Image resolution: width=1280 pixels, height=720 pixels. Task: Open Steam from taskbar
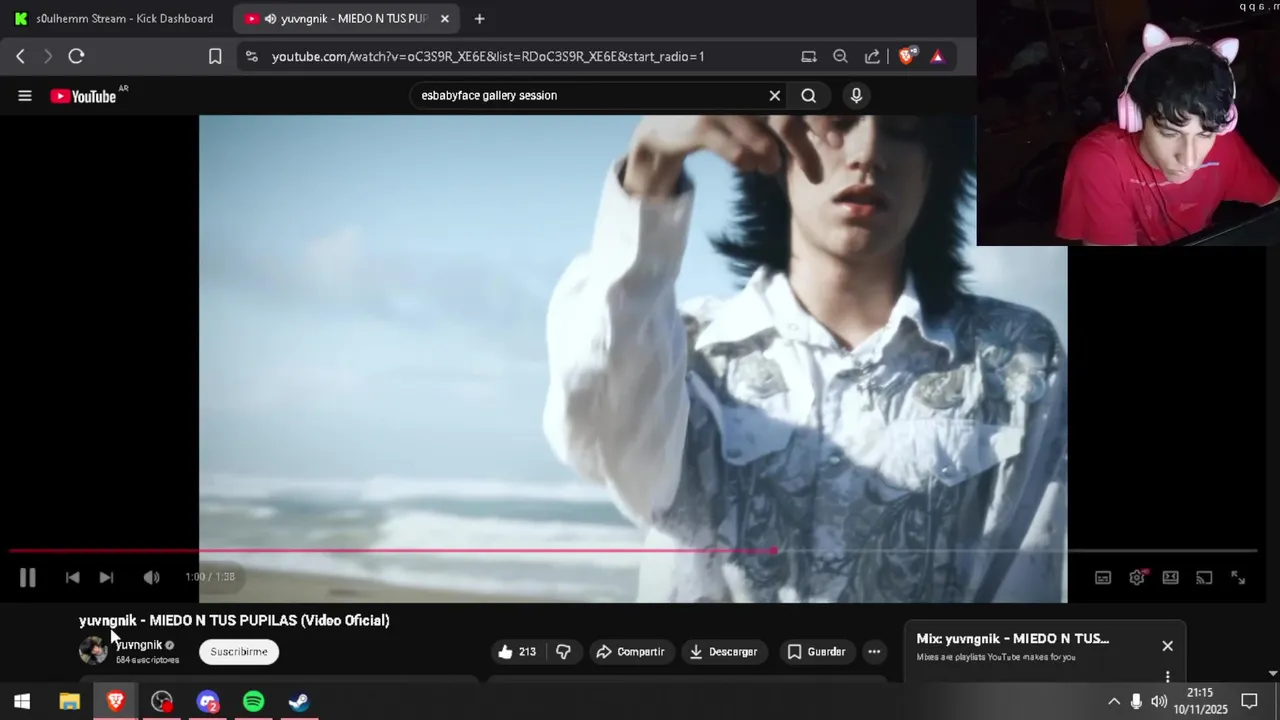coord(299,702)
